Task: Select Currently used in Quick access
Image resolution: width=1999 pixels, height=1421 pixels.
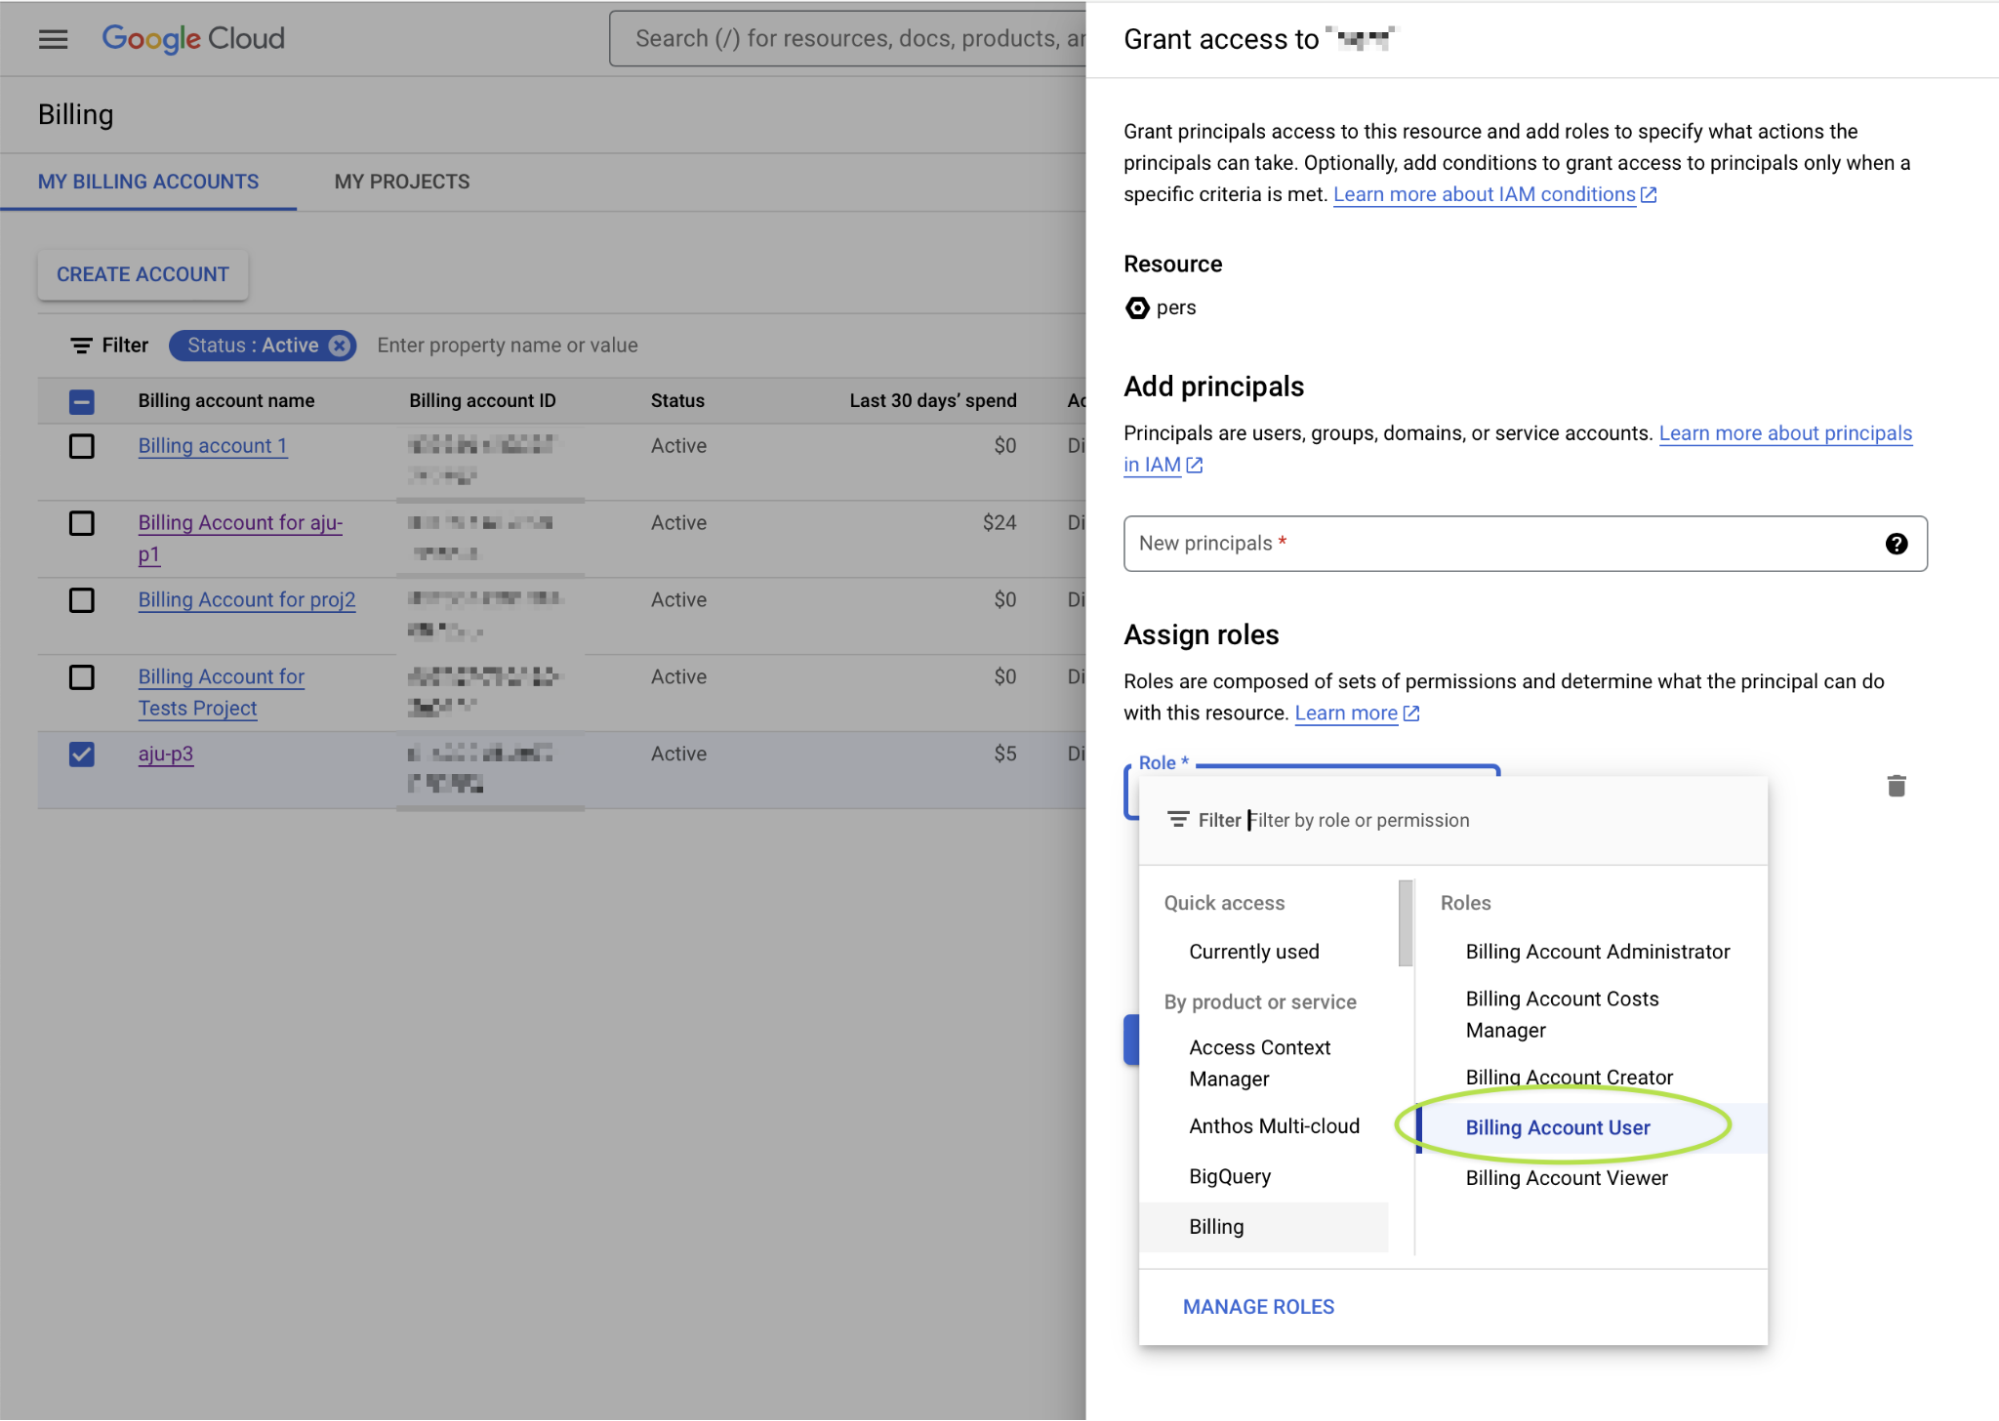Action: 1254,952
